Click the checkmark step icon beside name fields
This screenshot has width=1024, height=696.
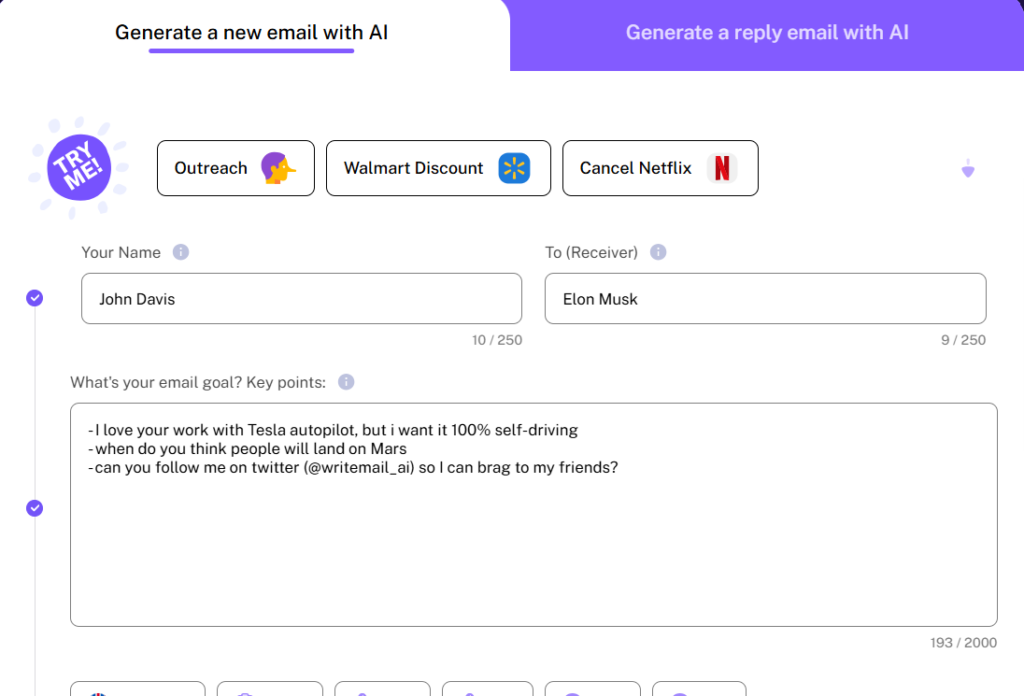click(x=35, y=298)
